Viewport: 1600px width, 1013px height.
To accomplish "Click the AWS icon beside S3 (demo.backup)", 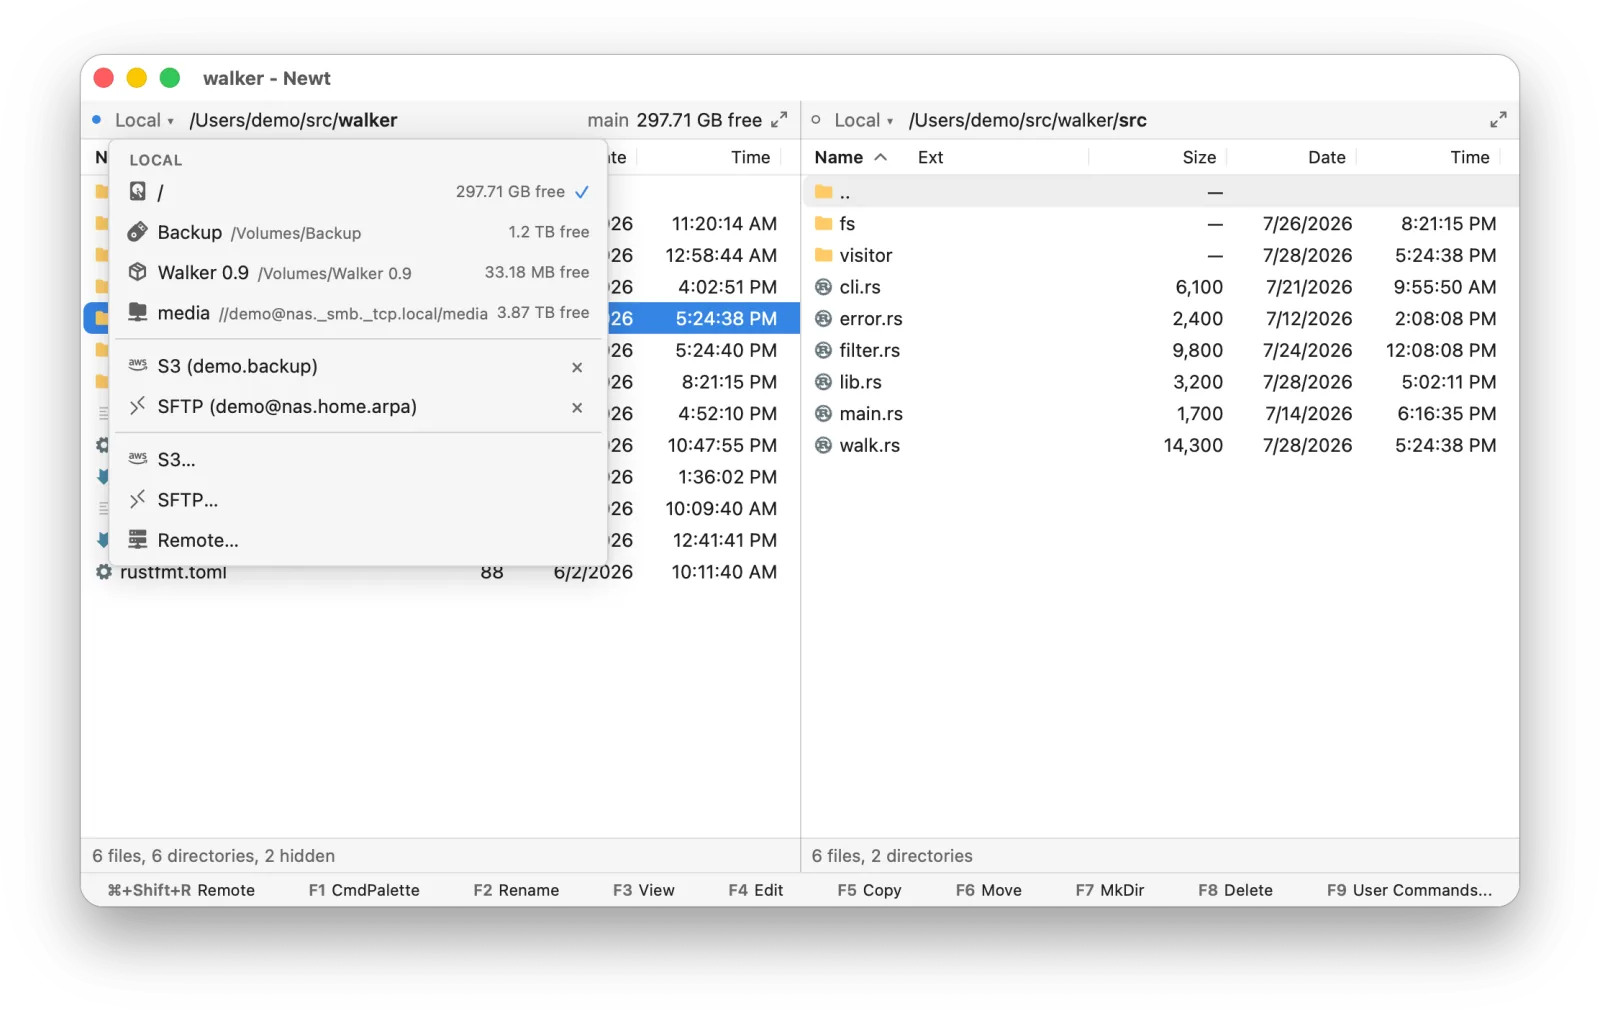I will click(x=138, y=365).
